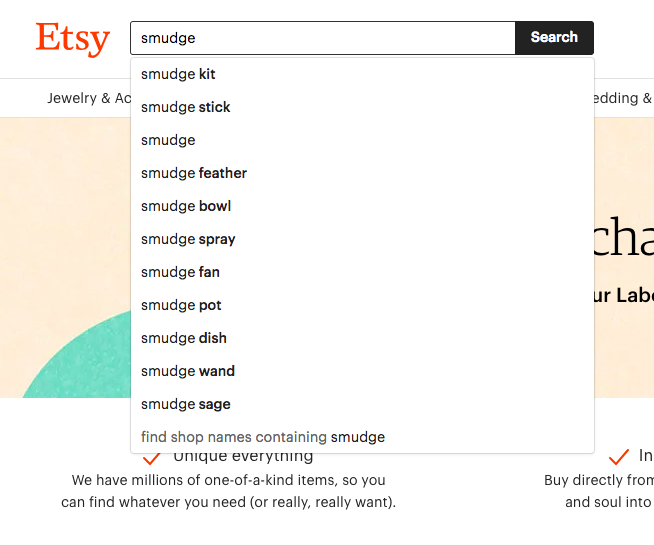The image size is (654, 545).
Task: Select the smudge sage suggestion
Action: click(186, 404)
